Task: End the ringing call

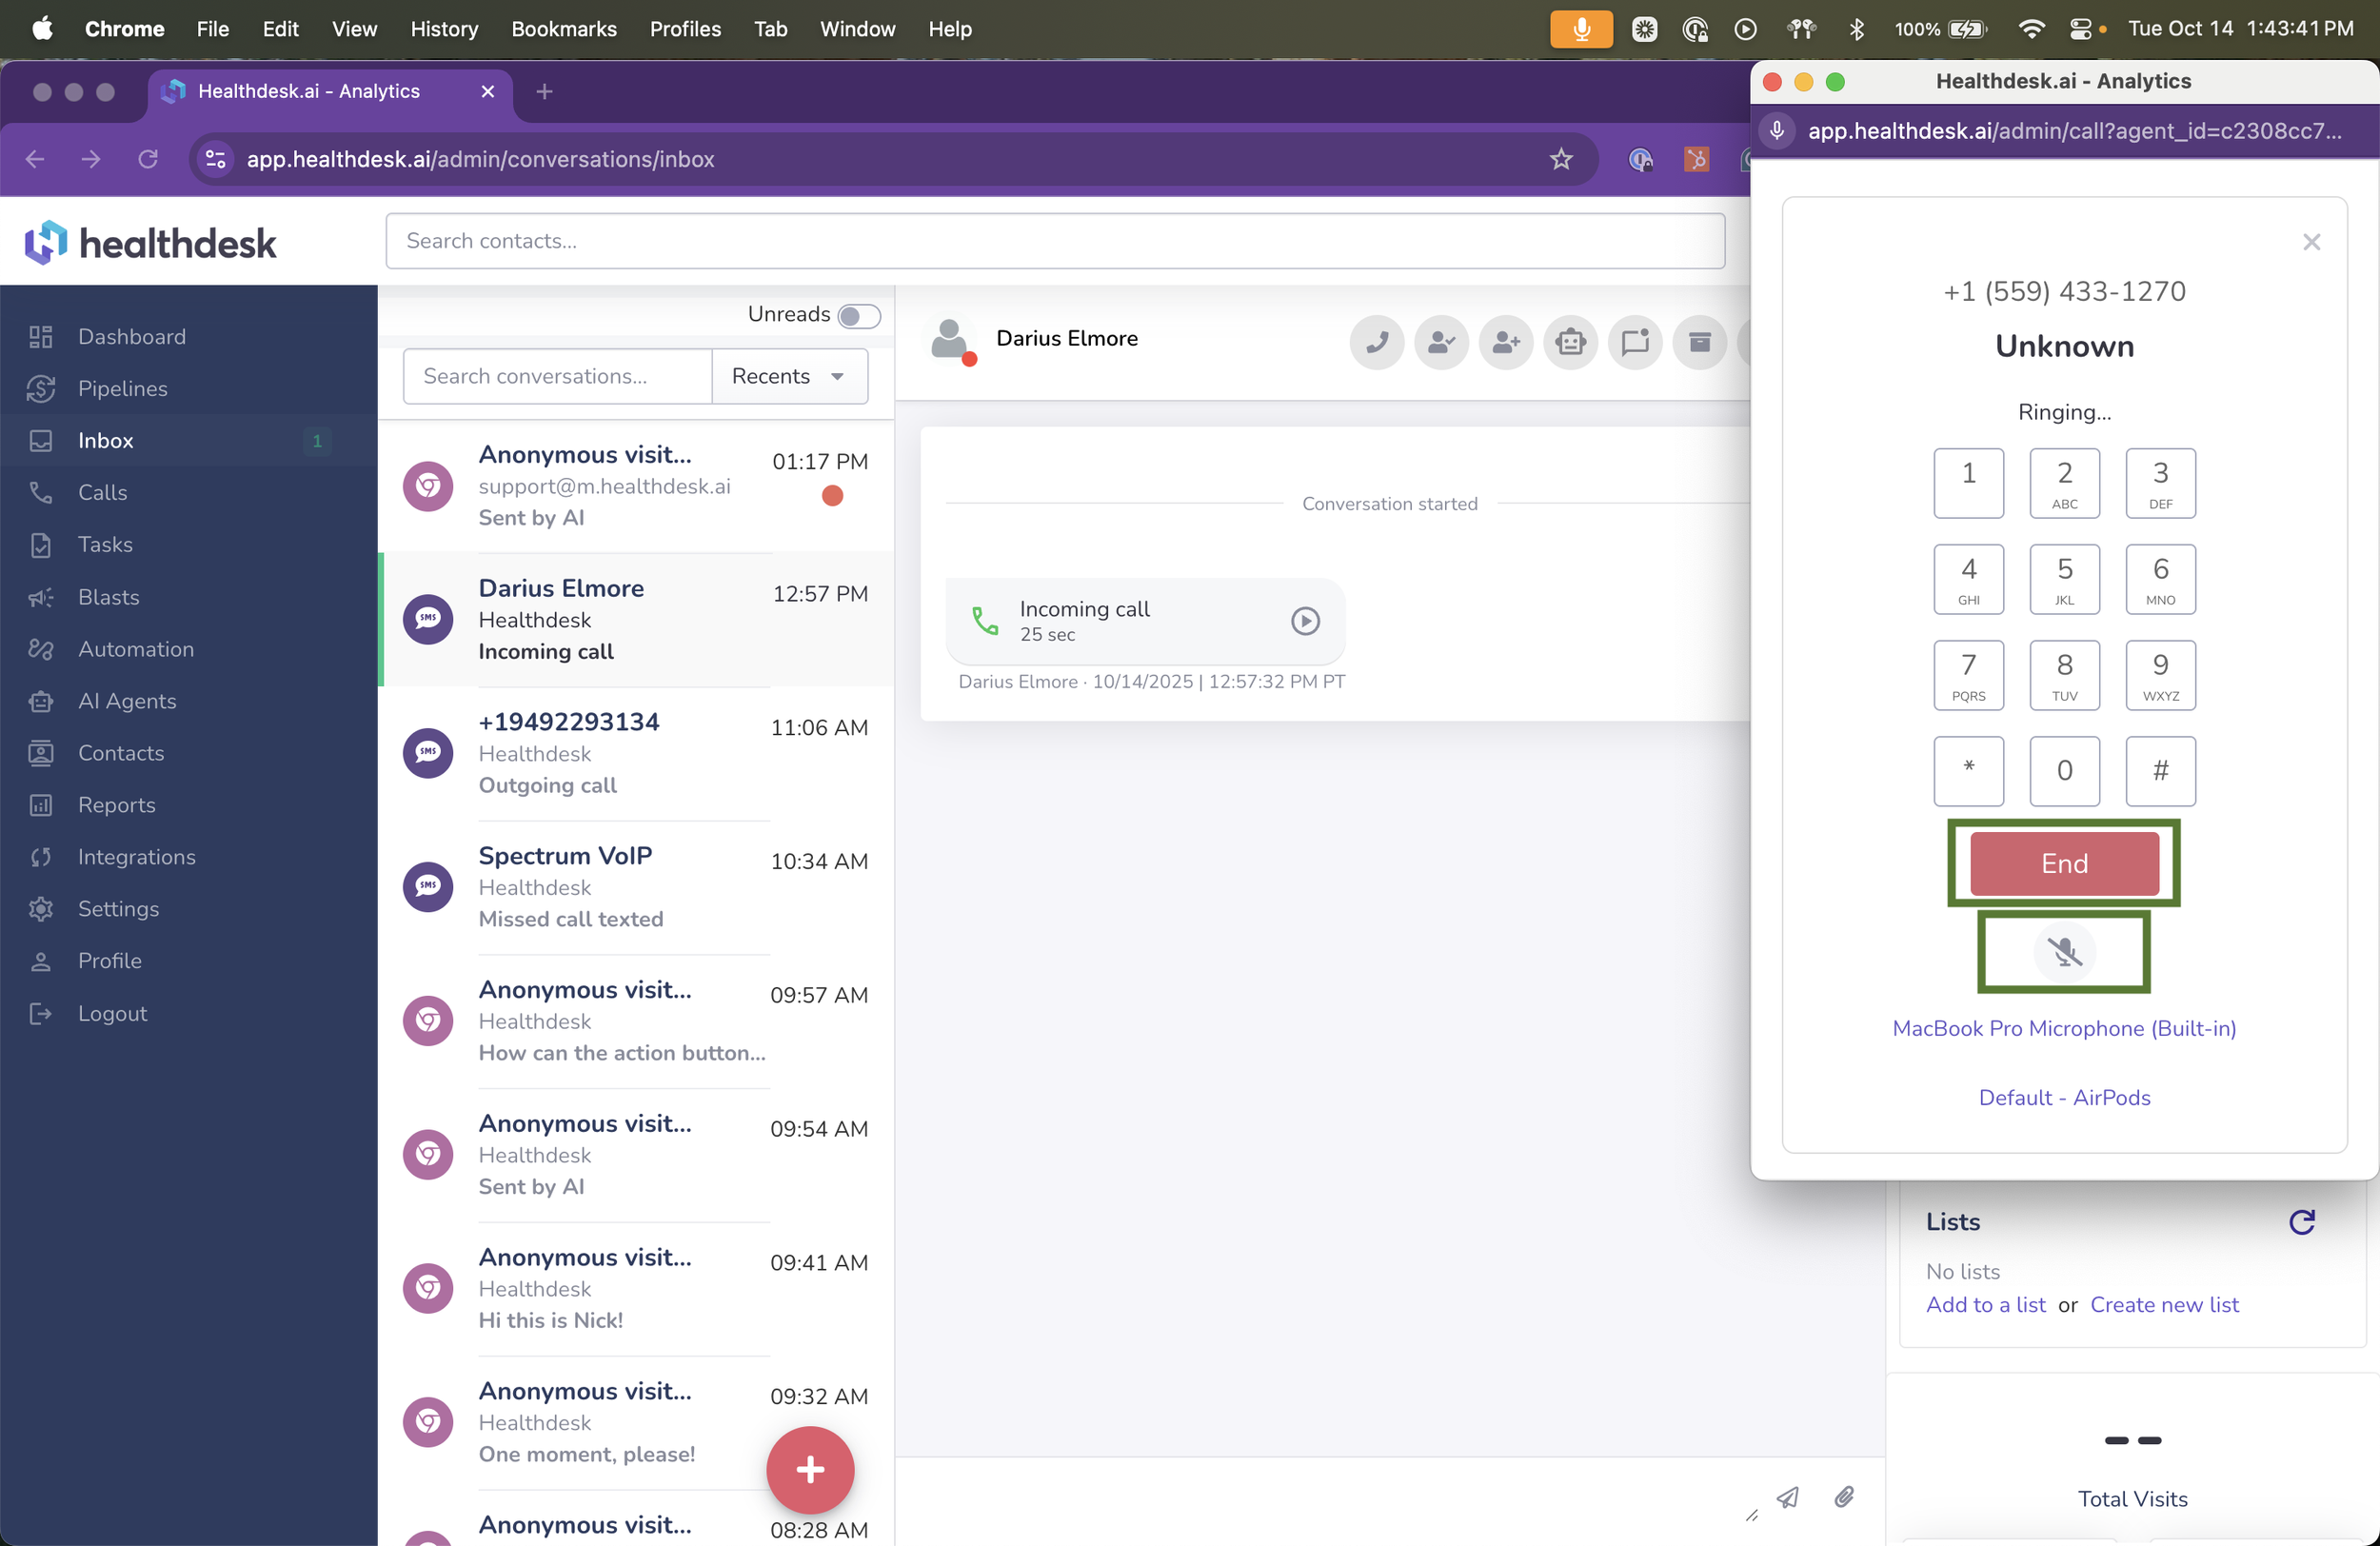Action: [x=2063, y=863]
